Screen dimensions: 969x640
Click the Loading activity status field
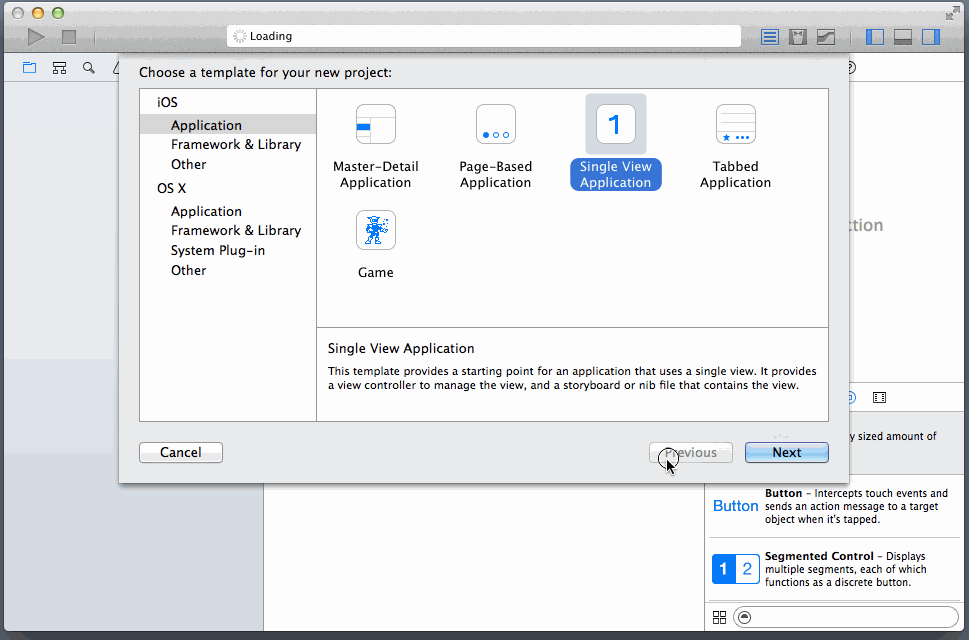484,36
